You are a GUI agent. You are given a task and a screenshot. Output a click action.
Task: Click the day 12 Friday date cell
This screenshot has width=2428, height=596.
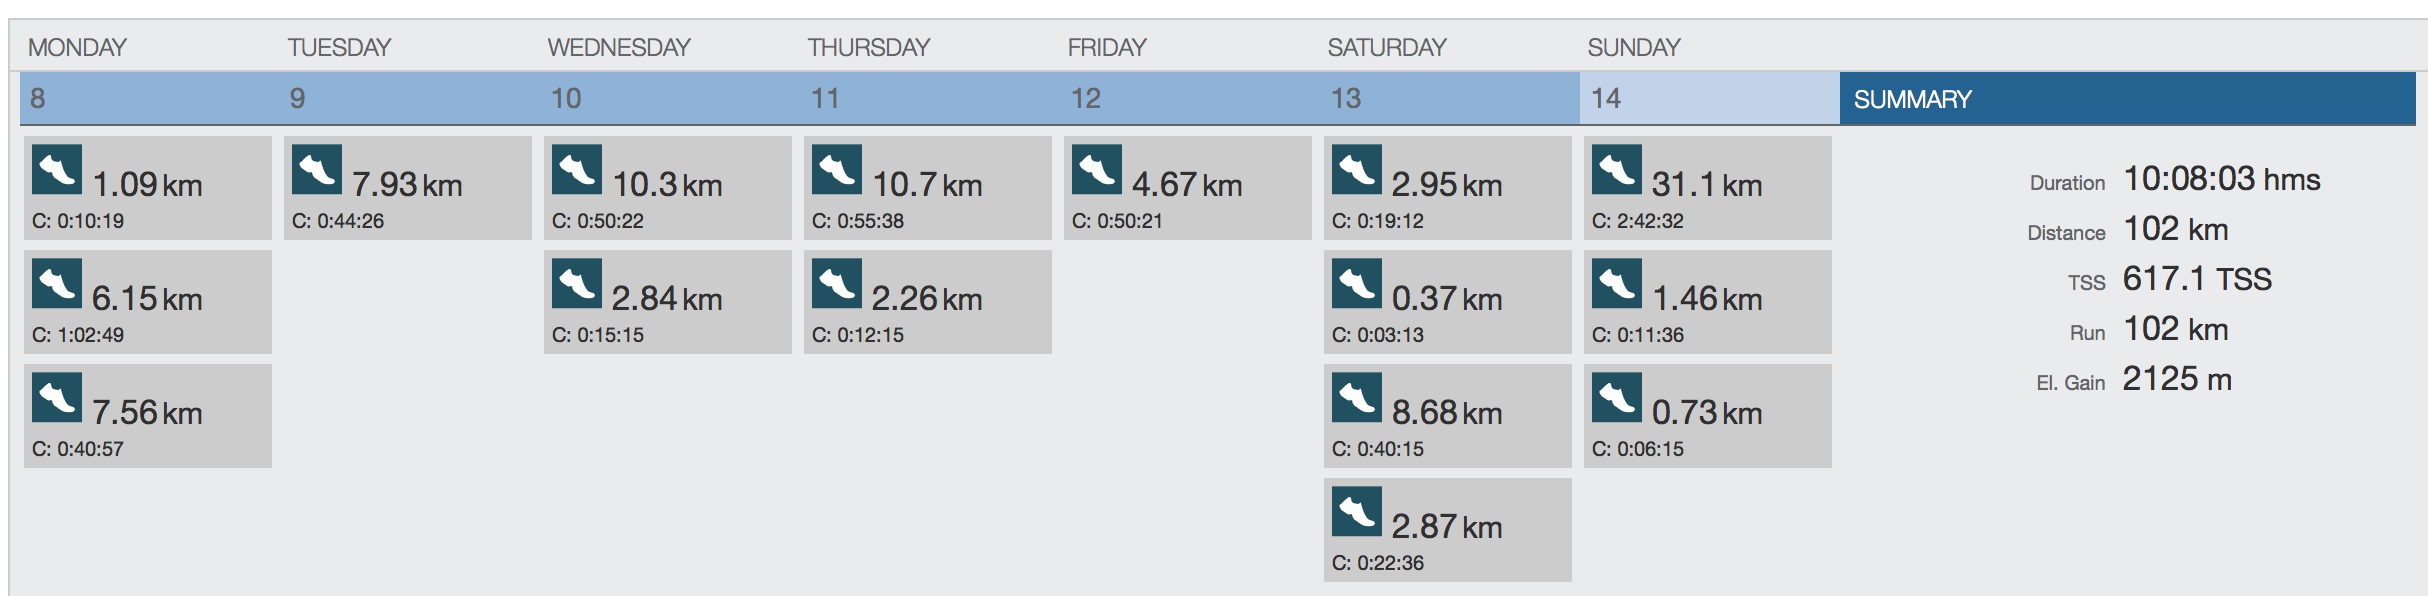click(1189, 98)
